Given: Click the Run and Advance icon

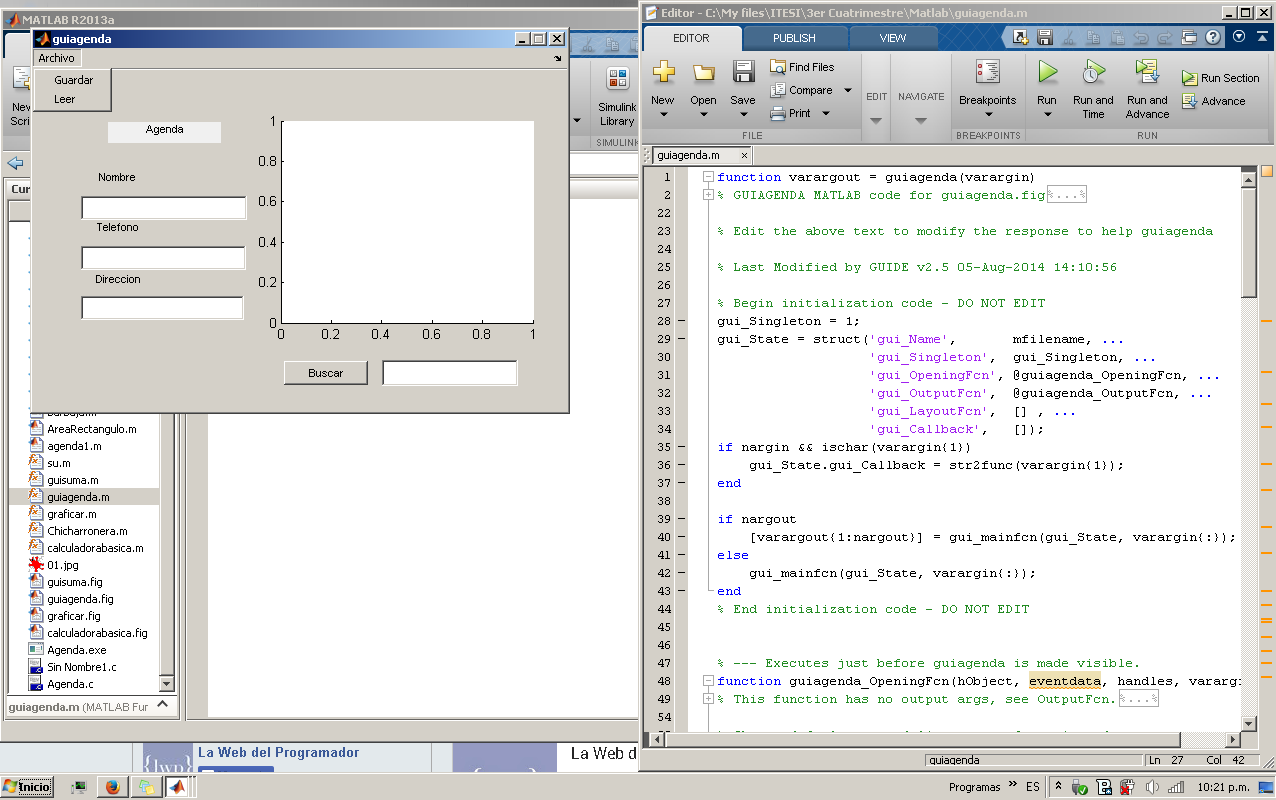Looking at the screenshot, I should [x=1146, y=72].
